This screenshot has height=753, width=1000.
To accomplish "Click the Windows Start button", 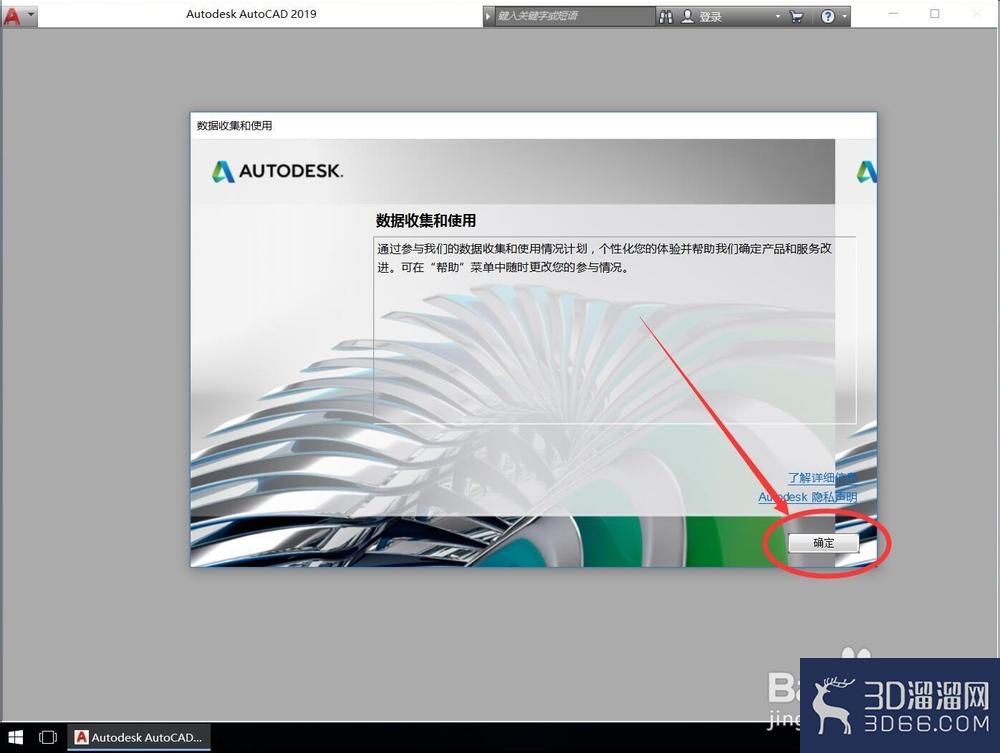I will click(15, 737).
